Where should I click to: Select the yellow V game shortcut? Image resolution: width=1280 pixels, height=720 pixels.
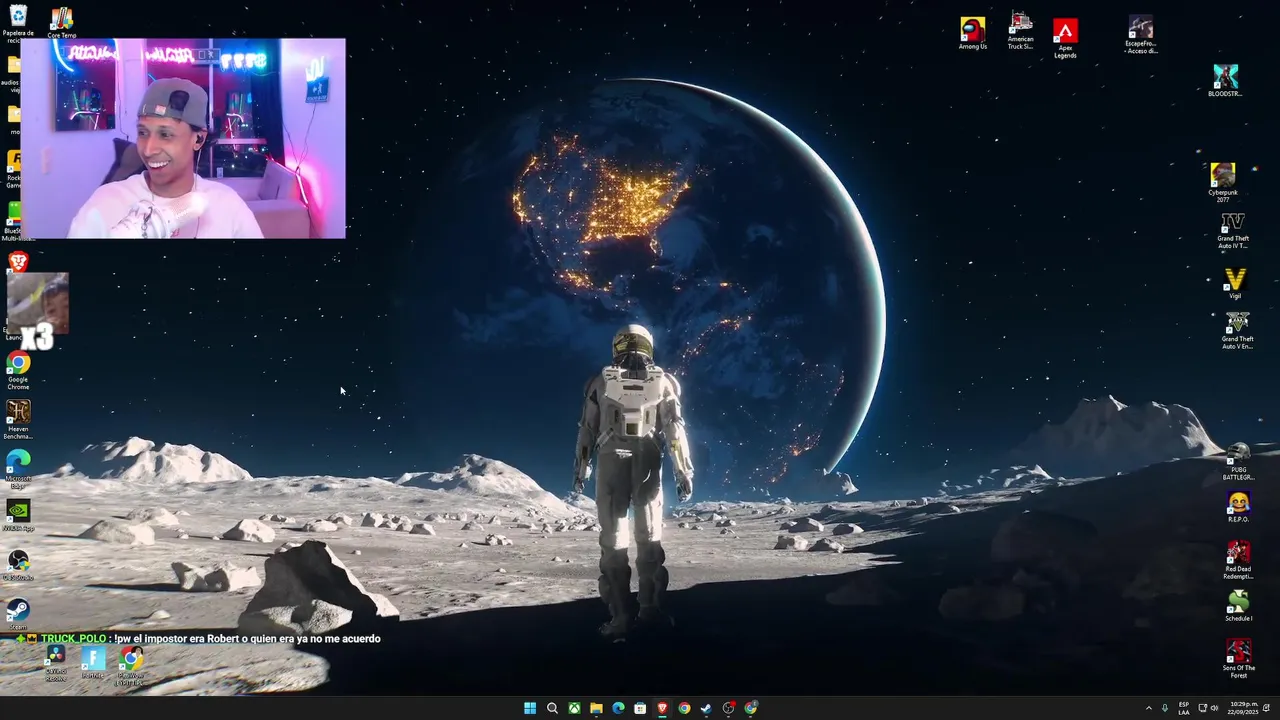[1235, 283]
